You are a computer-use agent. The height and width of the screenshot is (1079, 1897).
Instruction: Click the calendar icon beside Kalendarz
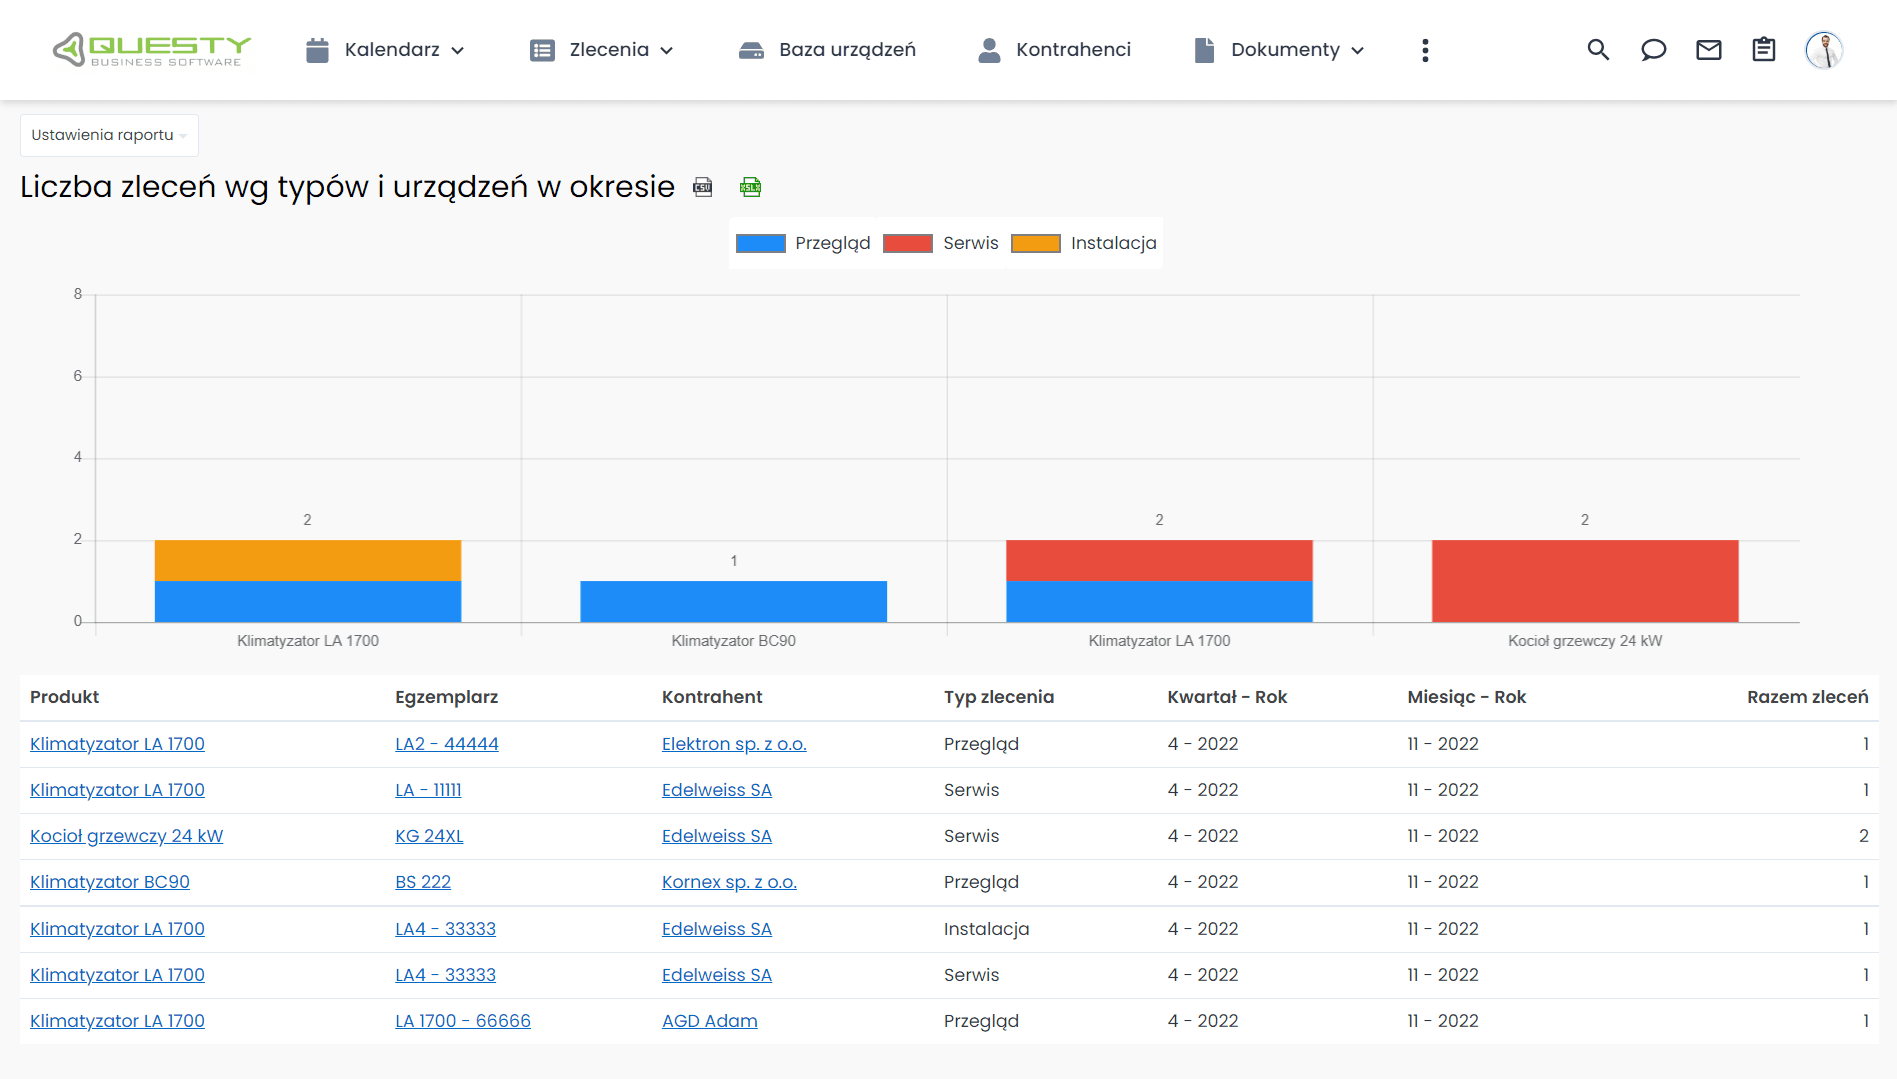tap(317, 50)
